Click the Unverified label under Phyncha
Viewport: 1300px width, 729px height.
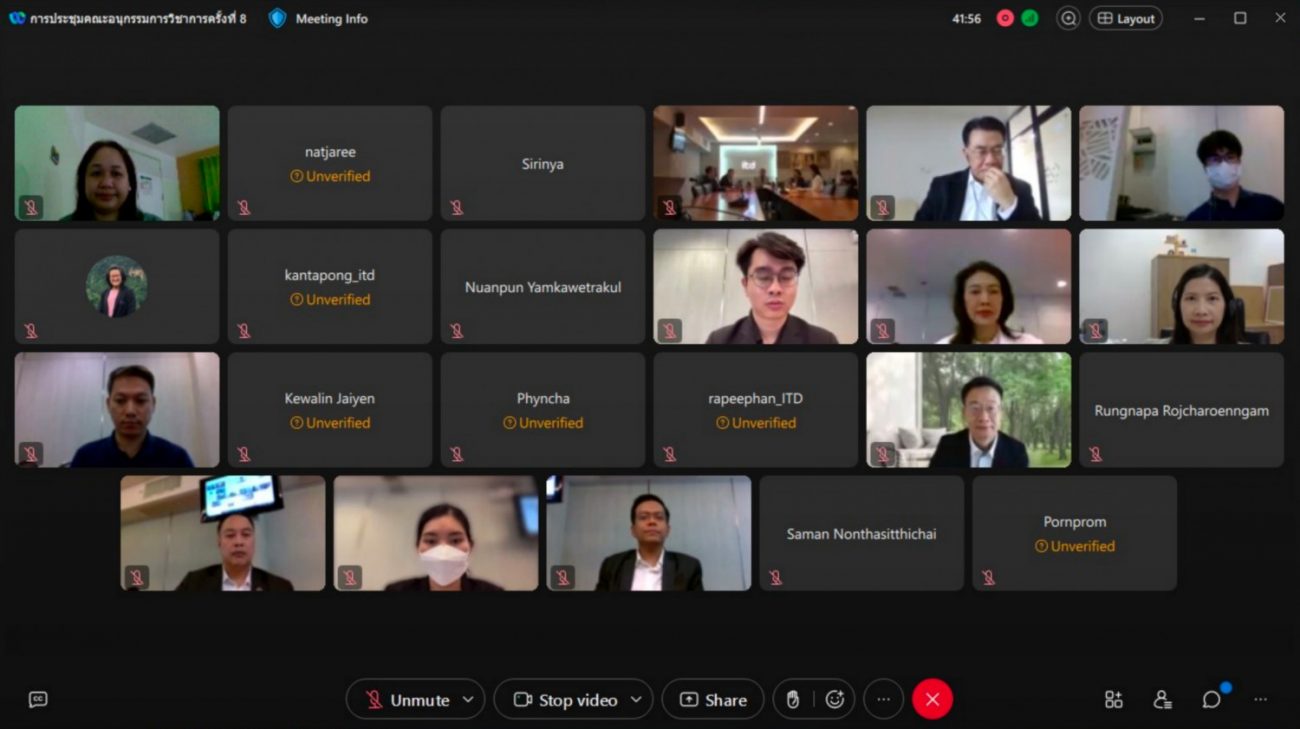pos(543,423)
